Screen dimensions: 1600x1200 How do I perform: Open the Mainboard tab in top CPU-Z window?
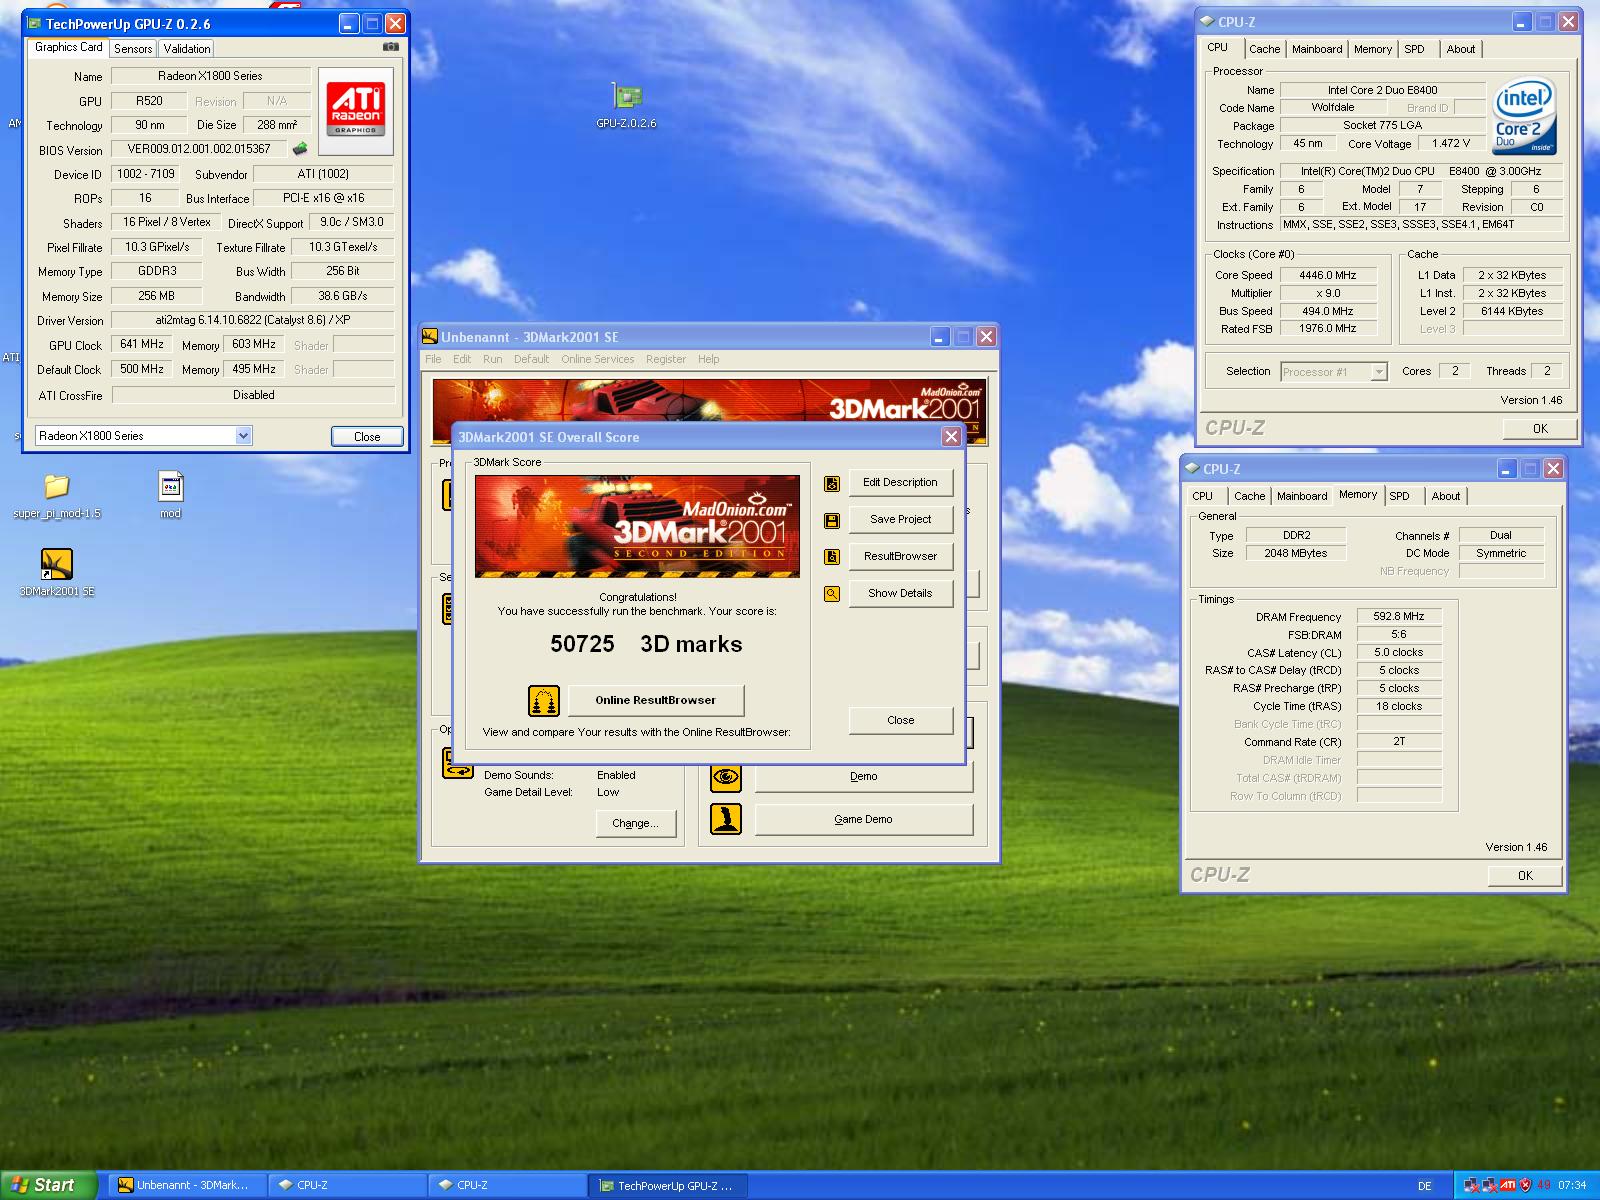pyautogui.click(x=1317, y=49)
